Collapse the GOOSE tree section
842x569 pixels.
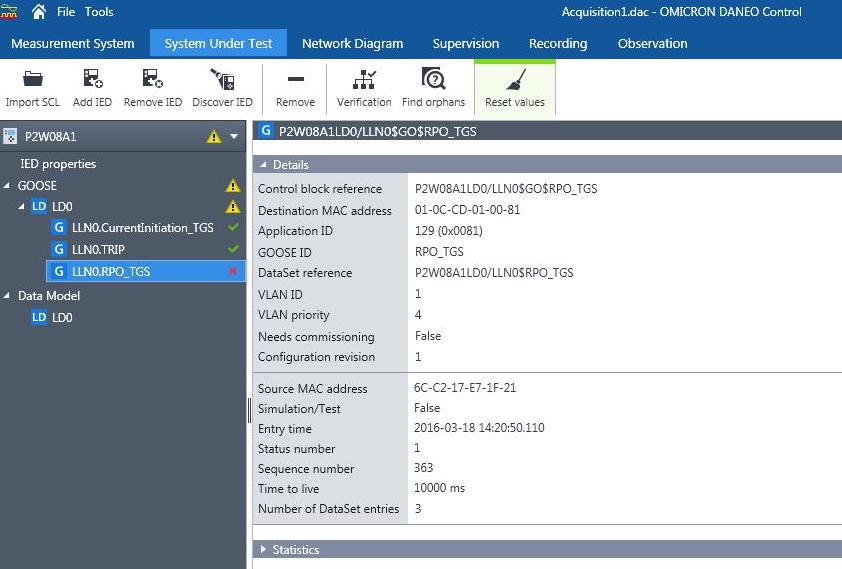click(x=8, y=185)
